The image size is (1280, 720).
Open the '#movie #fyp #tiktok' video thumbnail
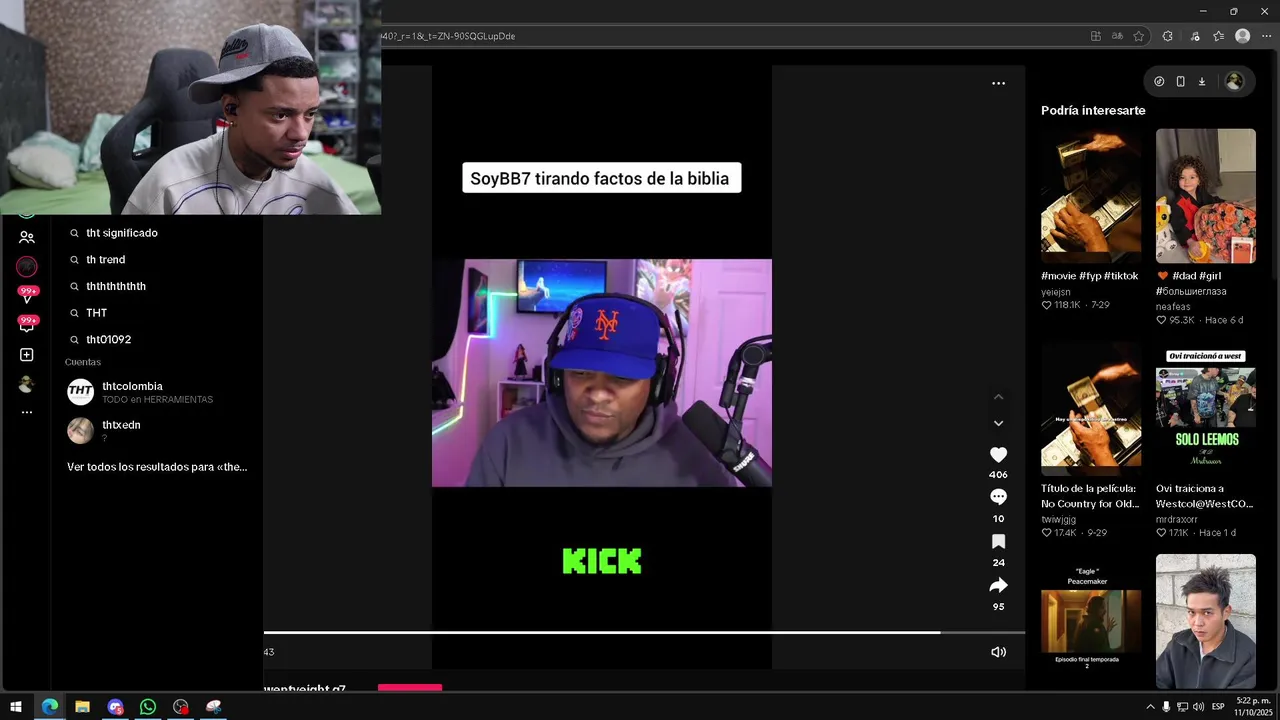click(x=1091, y=196)
